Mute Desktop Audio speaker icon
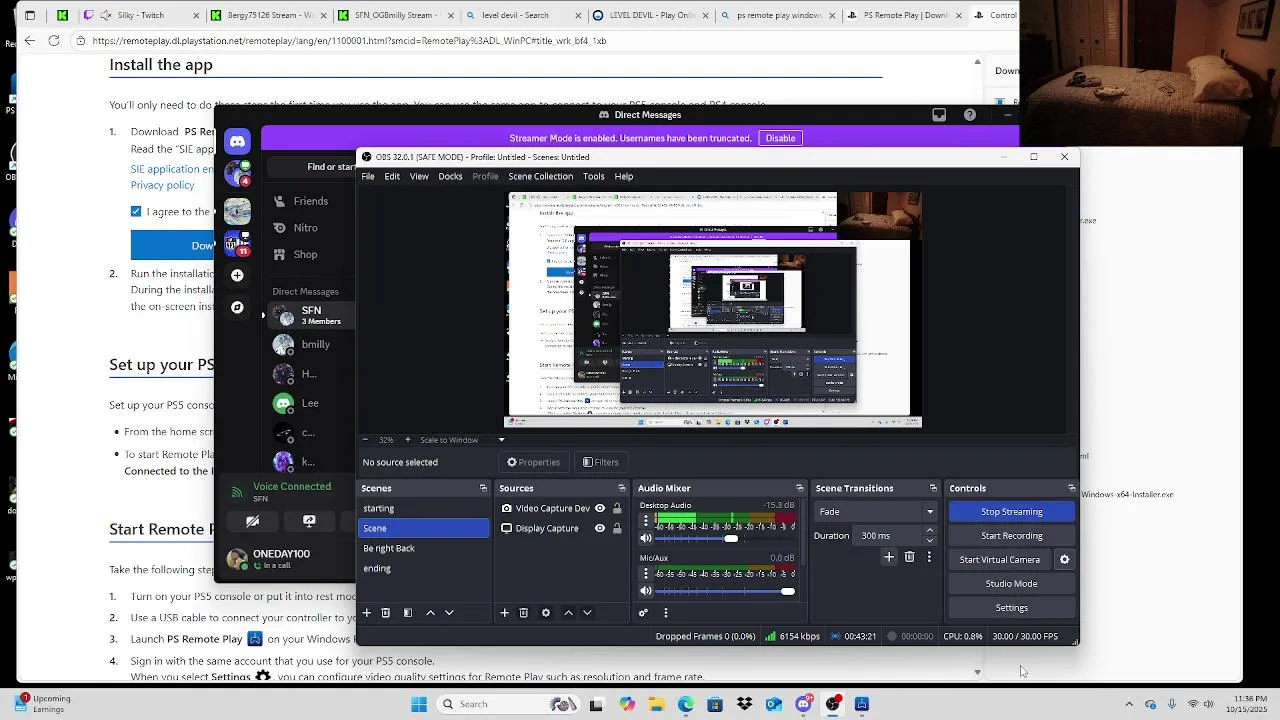The height and width of the screenshot is (720, 1280). click(x=646, y=539)
